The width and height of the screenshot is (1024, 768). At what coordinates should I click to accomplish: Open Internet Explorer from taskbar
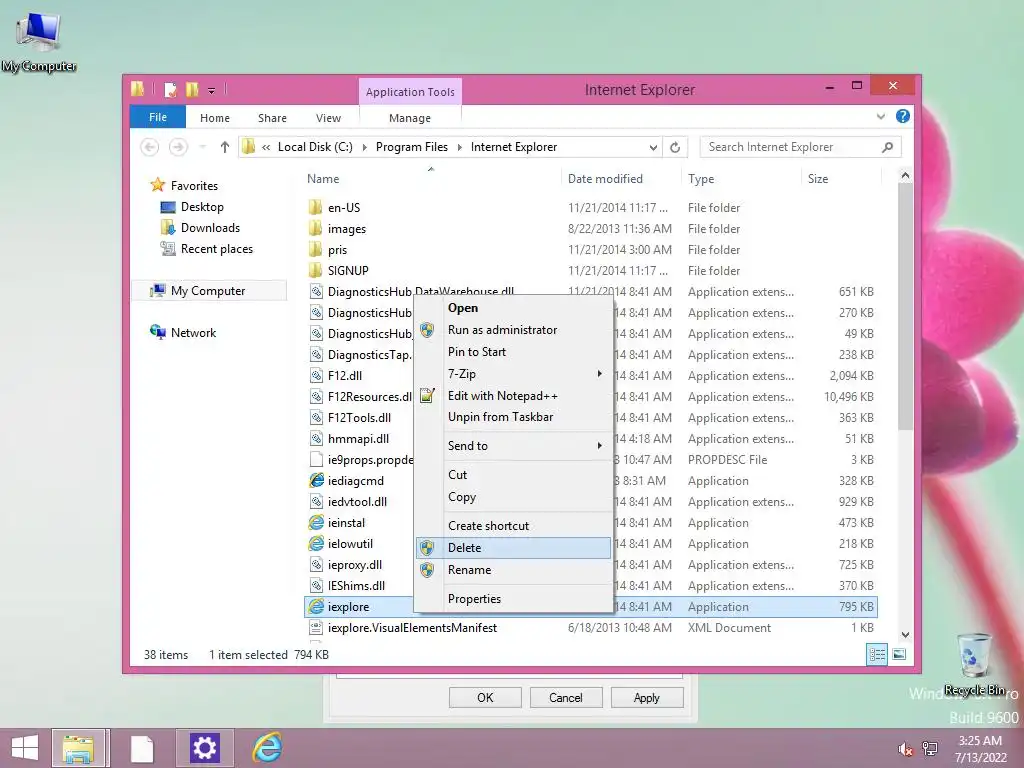tap(267, 748)
